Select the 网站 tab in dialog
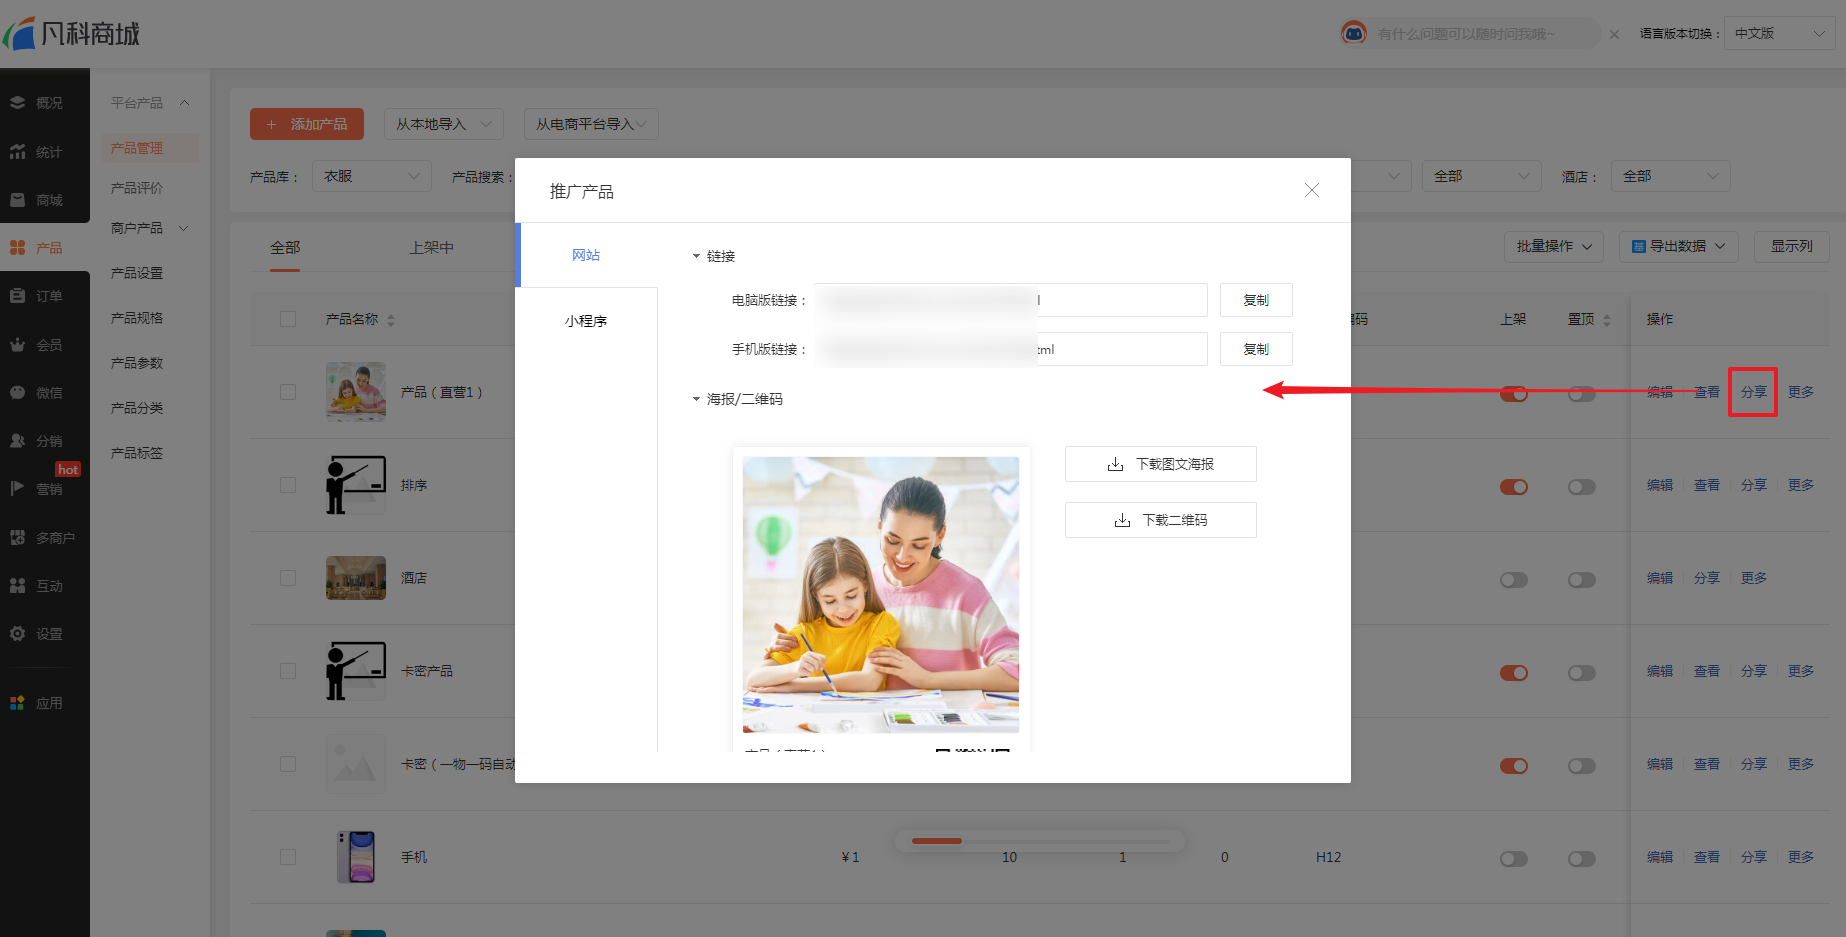The height and width of the screenshot is (937, 1846). [x=586, y=255]
